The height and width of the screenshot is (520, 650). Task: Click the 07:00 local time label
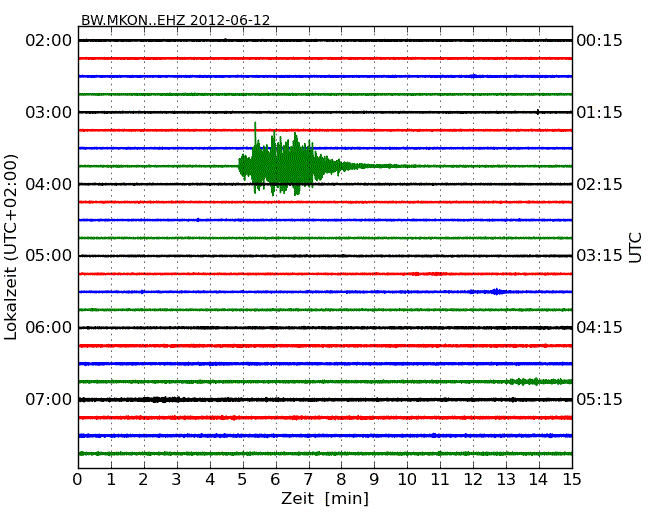(49, 399)
